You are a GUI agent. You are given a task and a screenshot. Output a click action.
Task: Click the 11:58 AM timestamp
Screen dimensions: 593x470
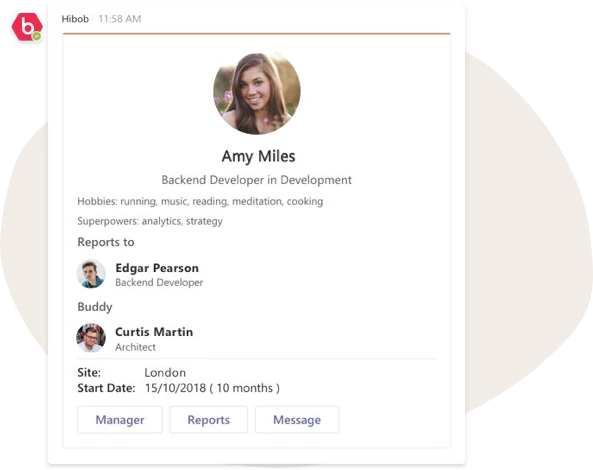120,19
